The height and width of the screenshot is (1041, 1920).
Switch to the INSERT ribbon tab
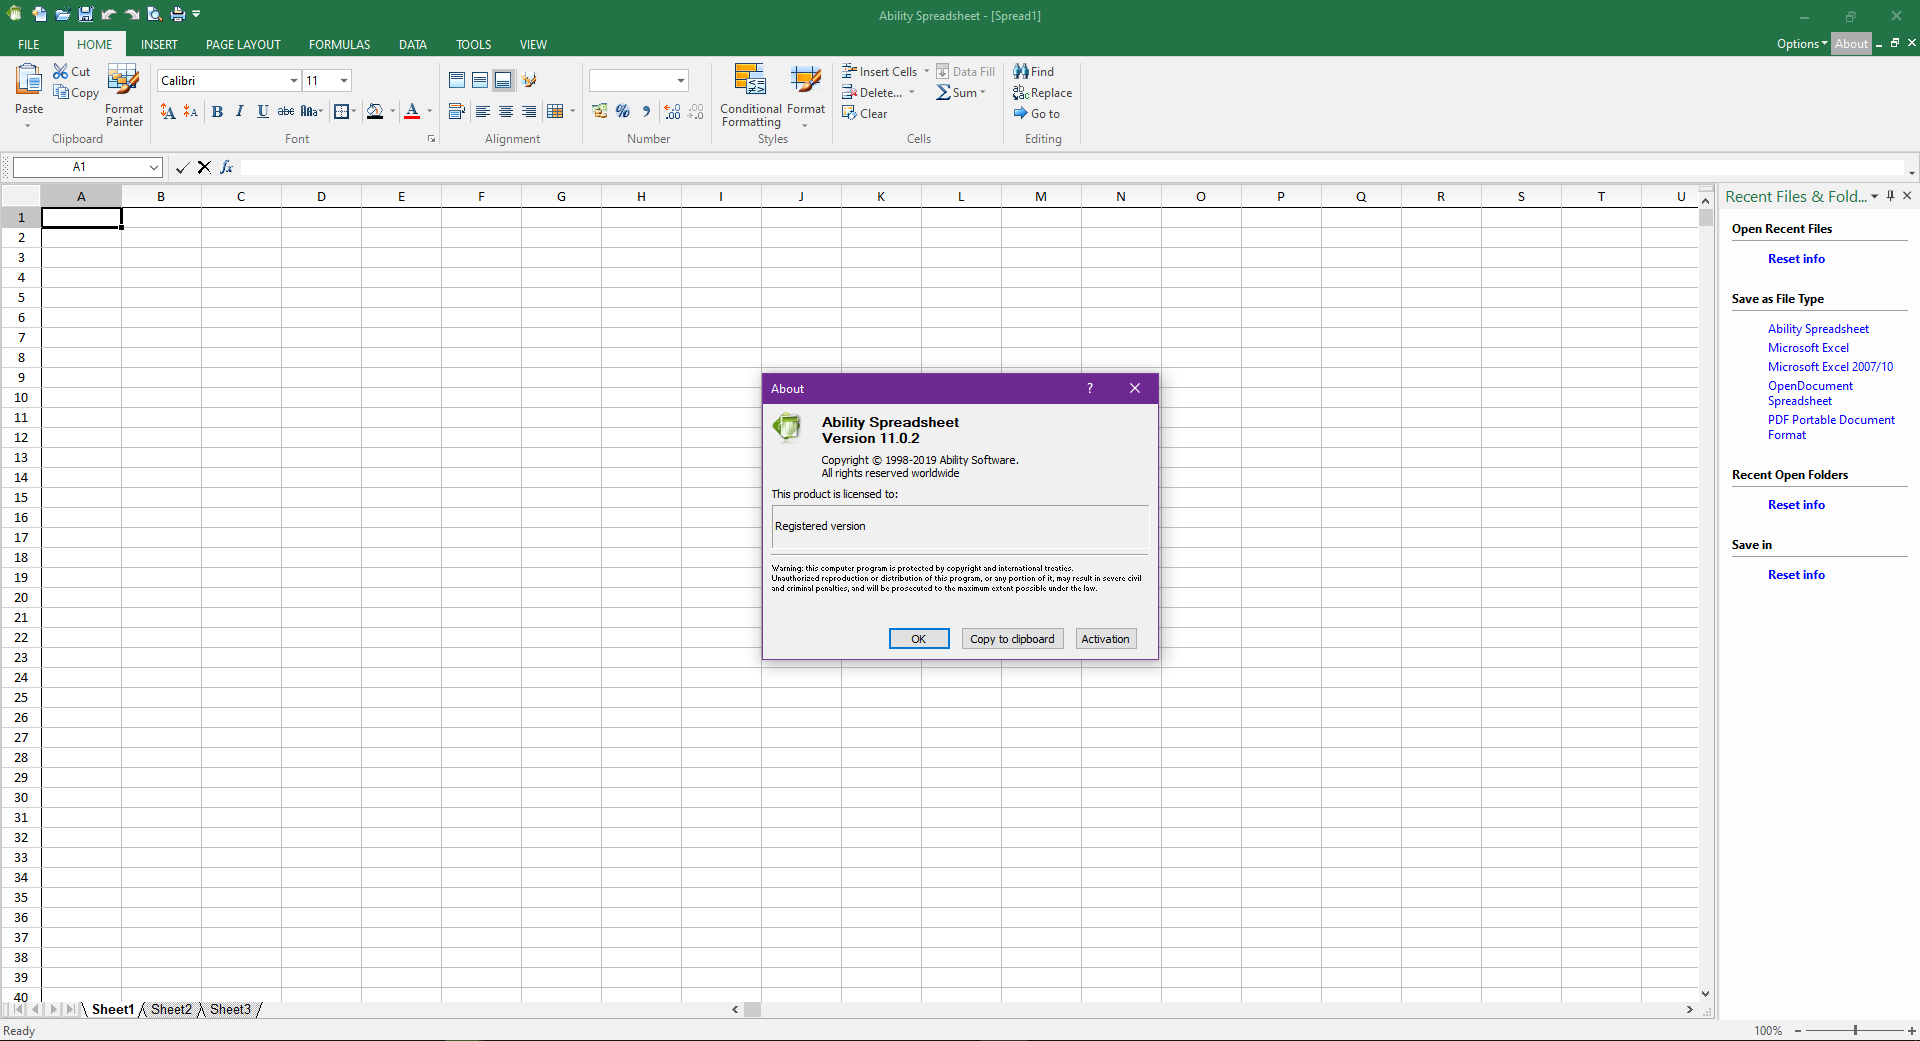159,44
